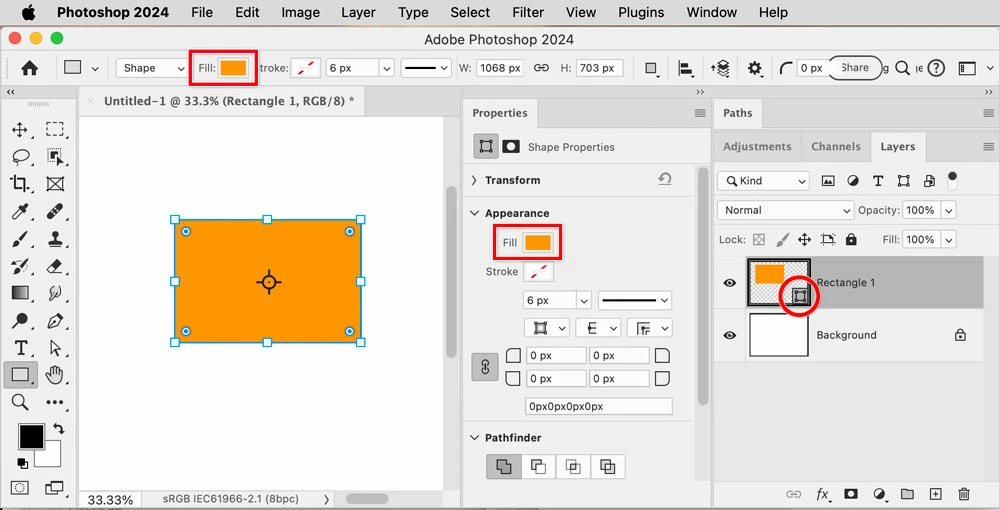The image size is (1000, 510).
Task: Select the Object Selection tool
Action: [x=55, y=157]
